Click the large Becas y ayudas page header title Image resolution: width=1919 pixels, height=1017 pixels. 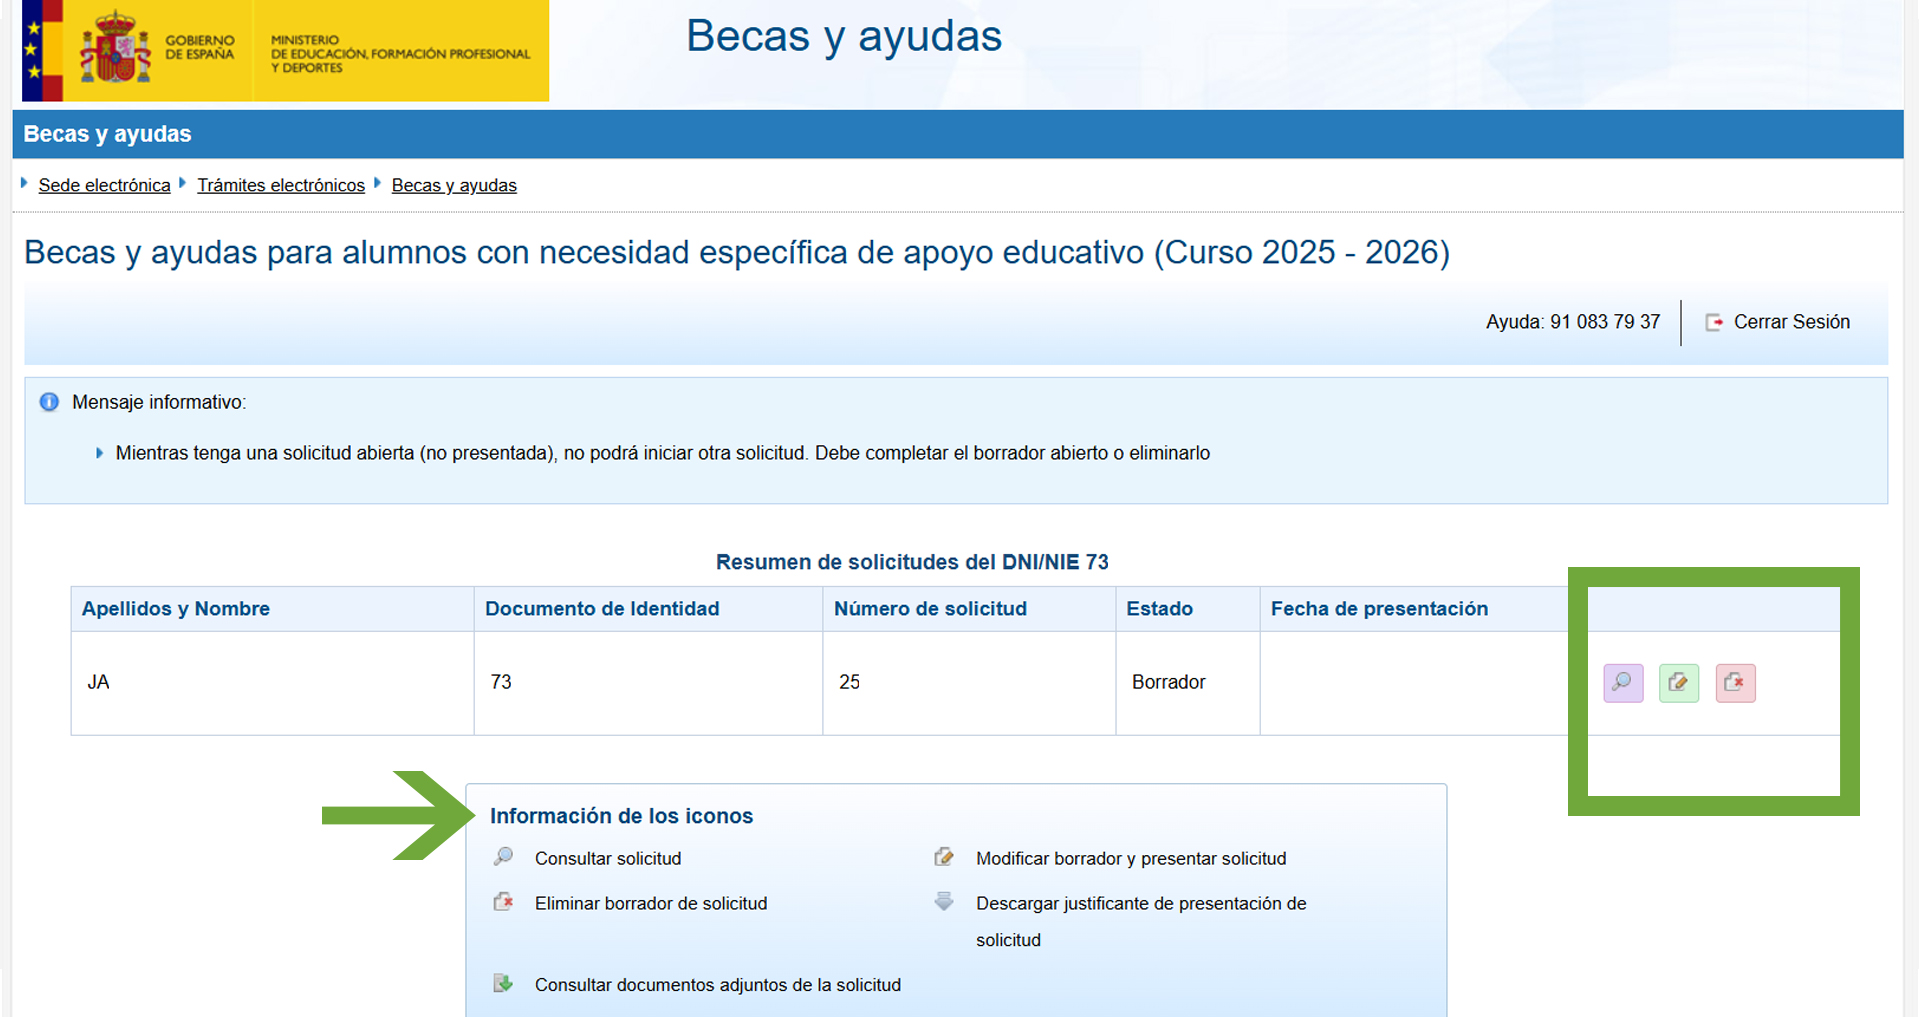coord(844,36)
